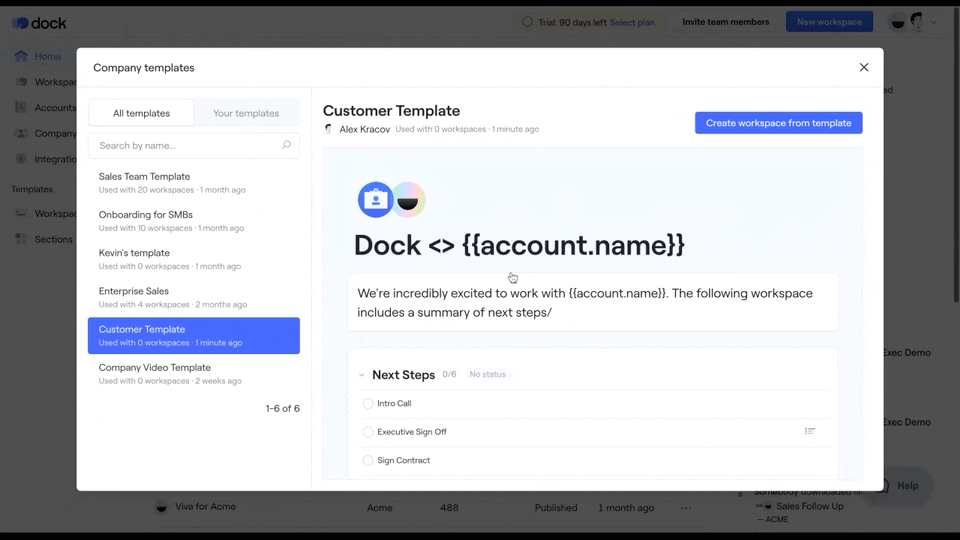Click the No status label

[x=487, y=374]
